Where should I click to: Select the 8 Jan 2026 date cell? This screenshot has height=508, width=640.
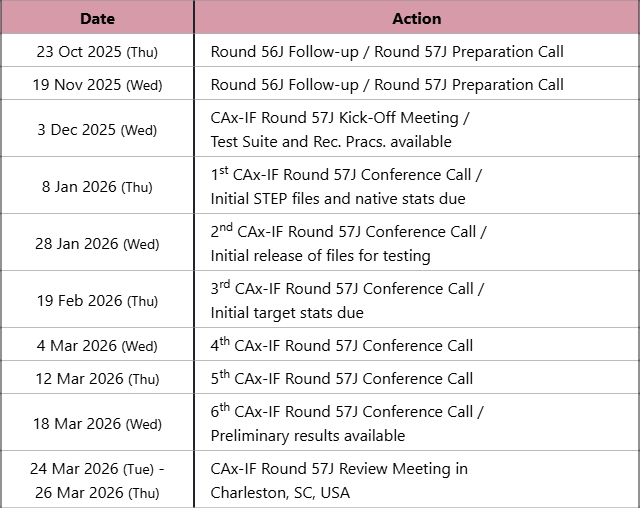pos(97,186)
